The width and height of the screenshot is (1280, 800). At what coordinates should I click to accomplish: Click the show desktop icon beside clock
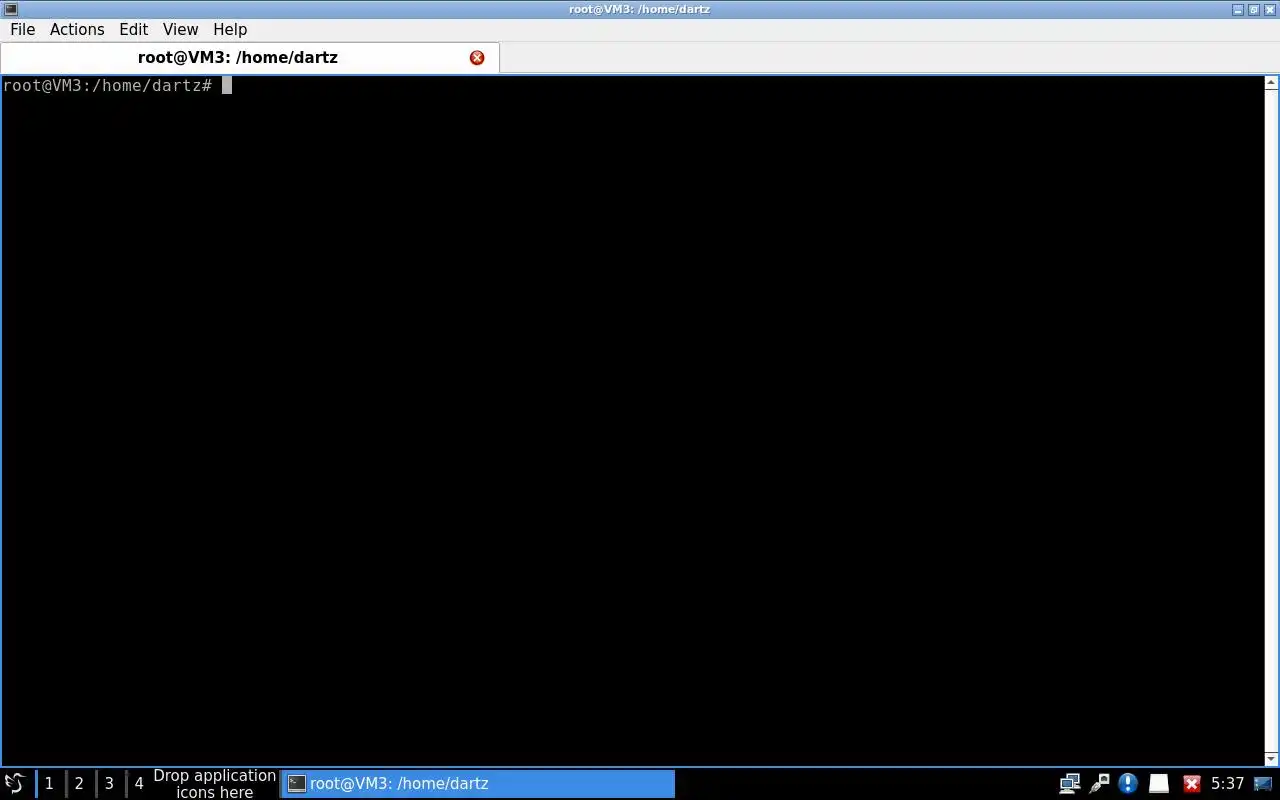pos(1263,783)
